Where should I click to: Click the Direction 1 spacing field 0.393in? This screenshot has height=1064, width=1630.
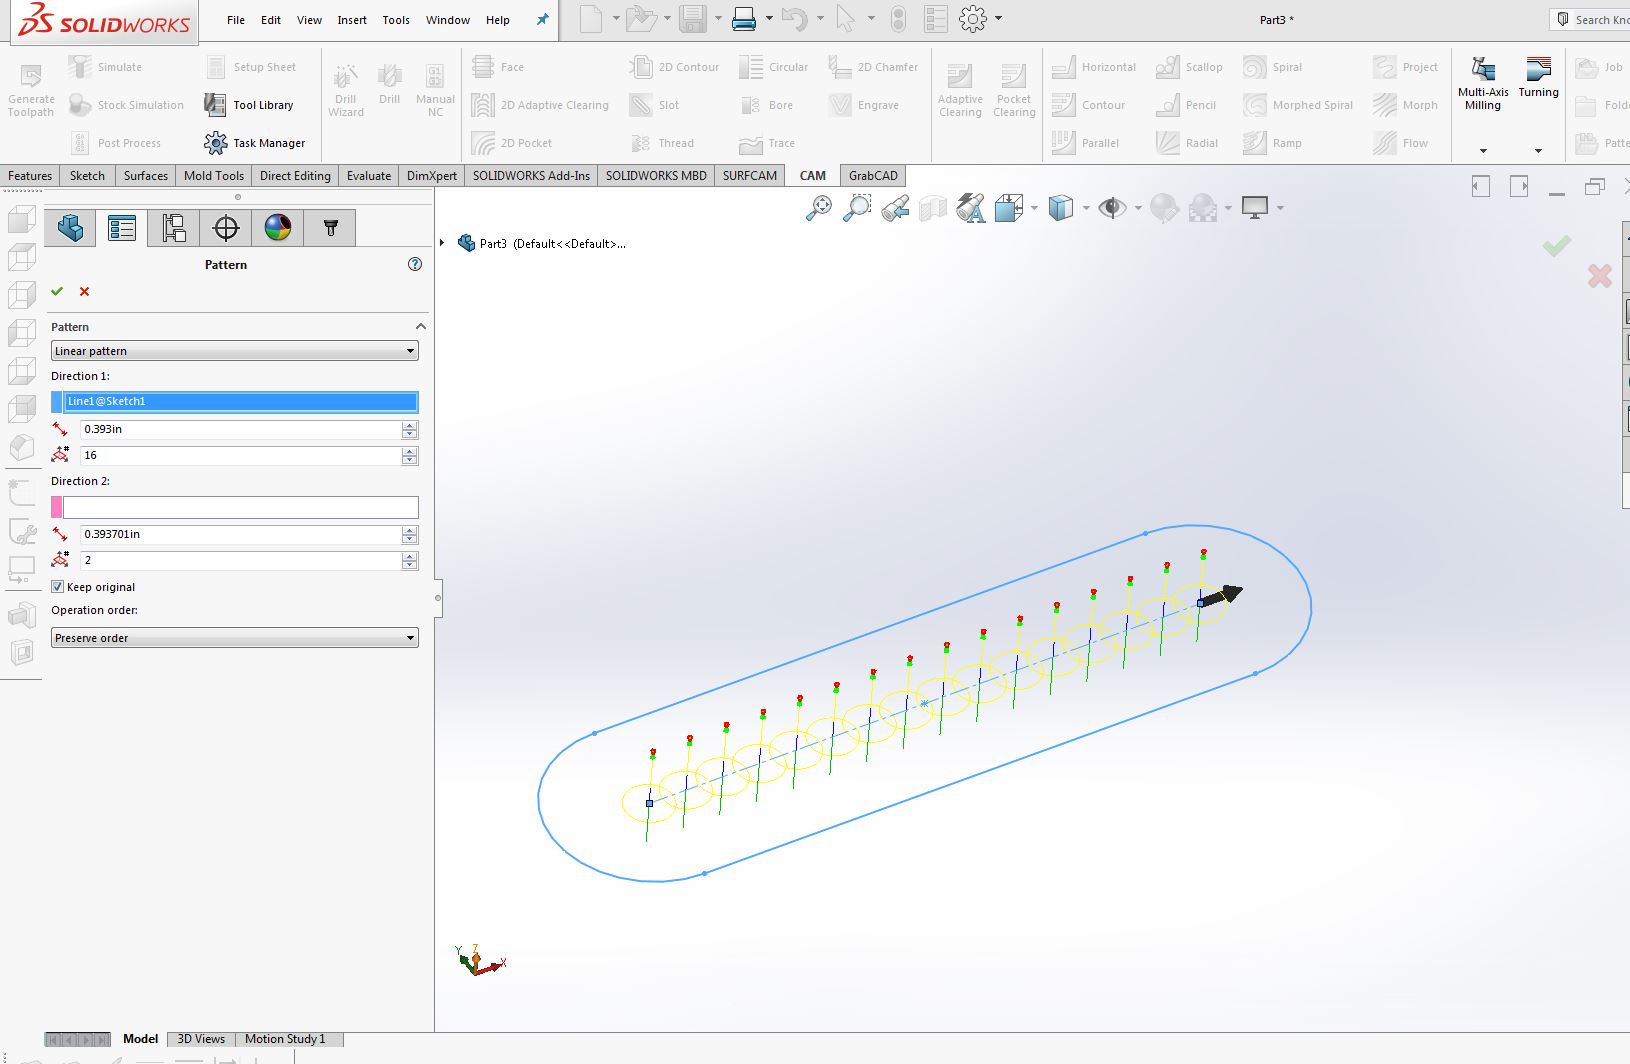click(241, 429)
